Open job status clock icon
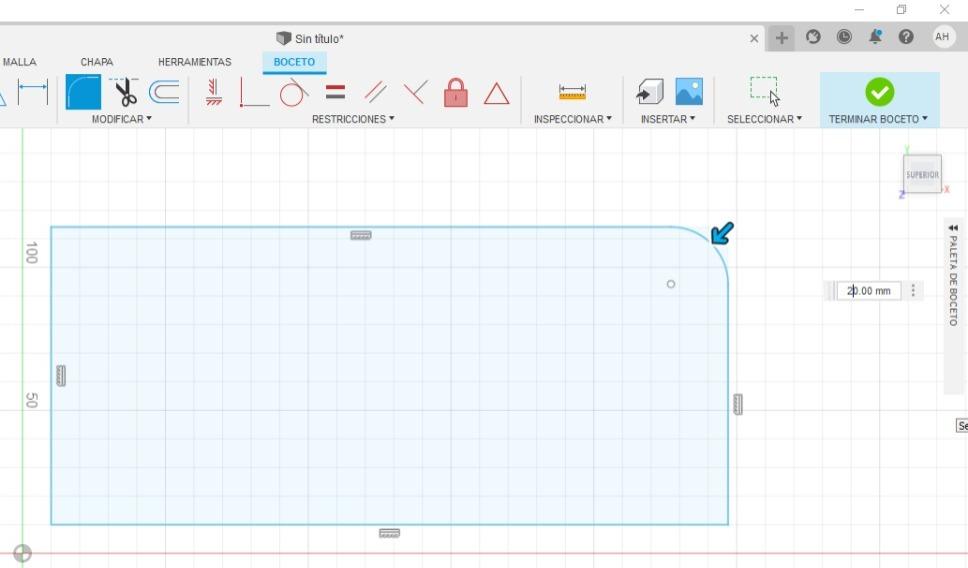Screen dimensions: 968x568 coord(844,37)
